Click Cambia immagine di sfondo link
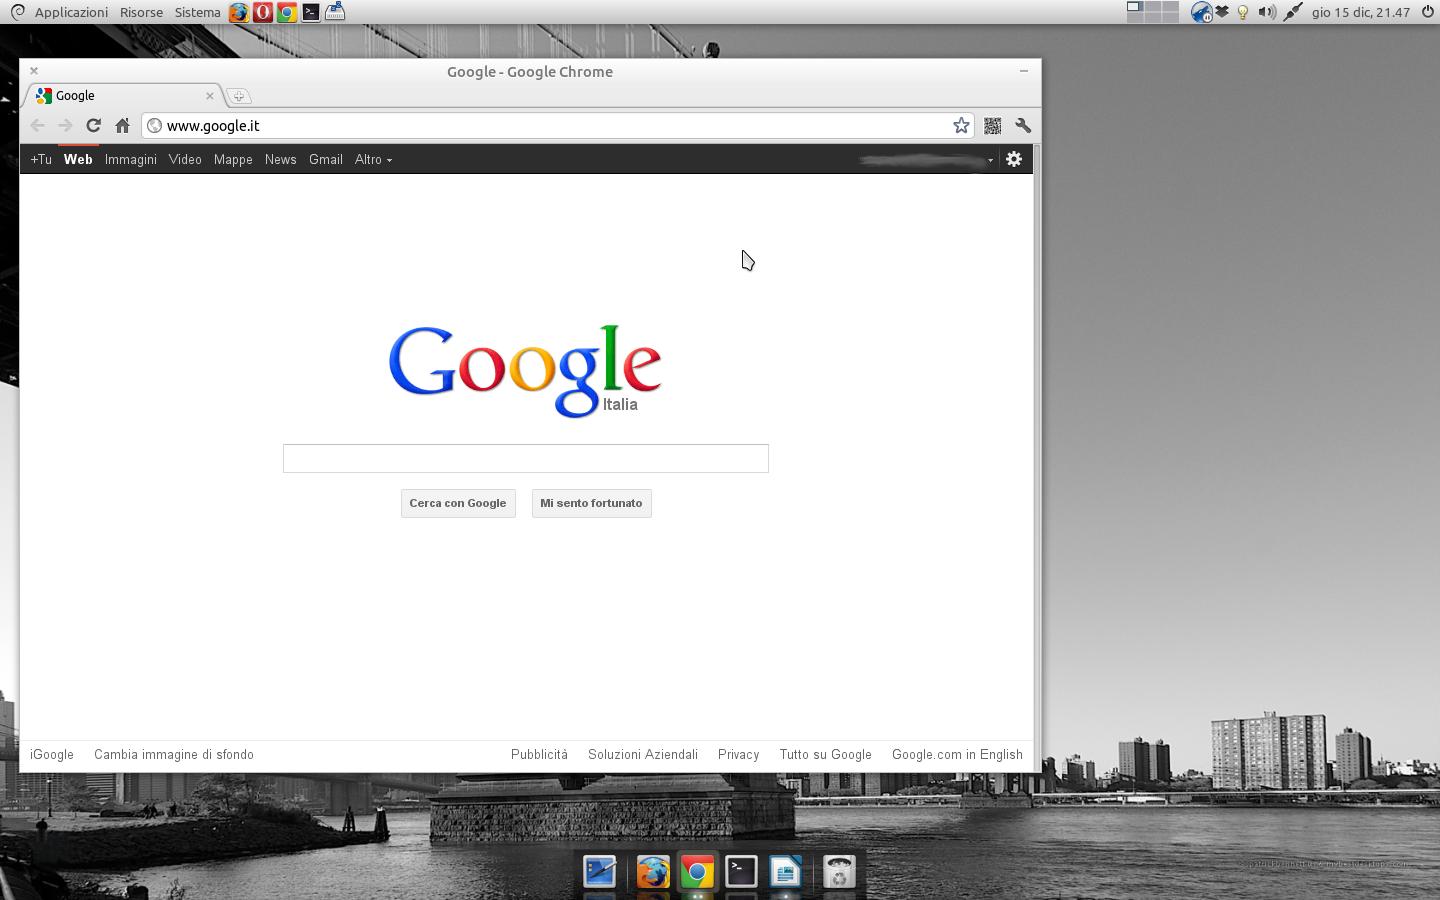Screen dimensions: 1440x900 [x=174, y=755]
